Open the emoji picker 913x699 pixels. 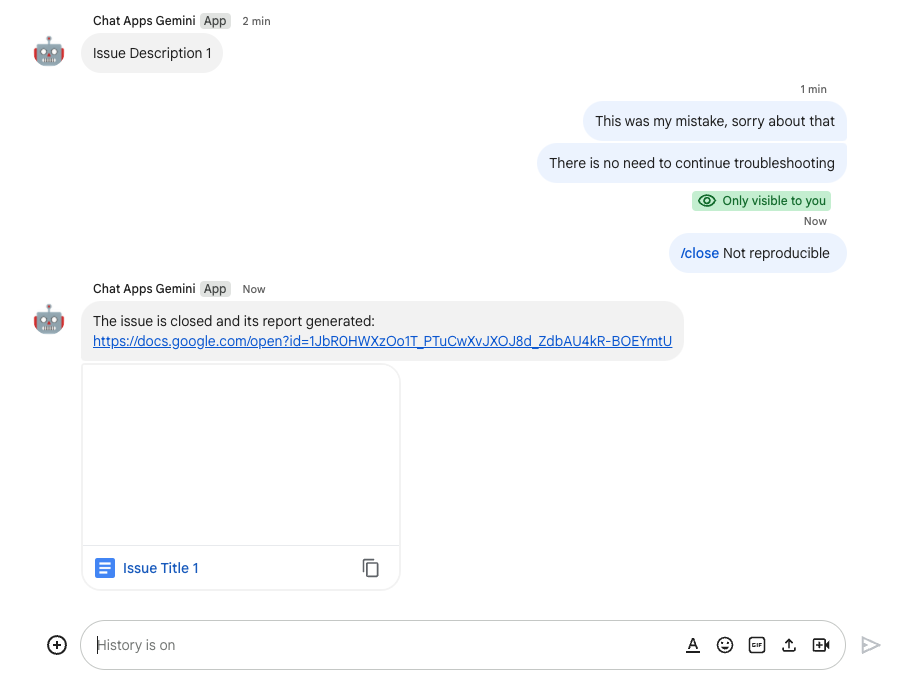pyautogui.click(x=725, y=645)
